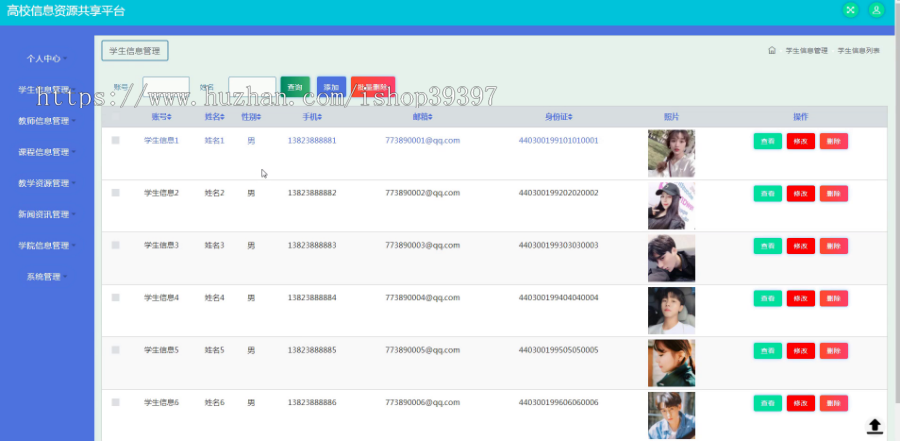
Task: Click 删除 button for 学生信息5
Action: [x=834, y=351]
